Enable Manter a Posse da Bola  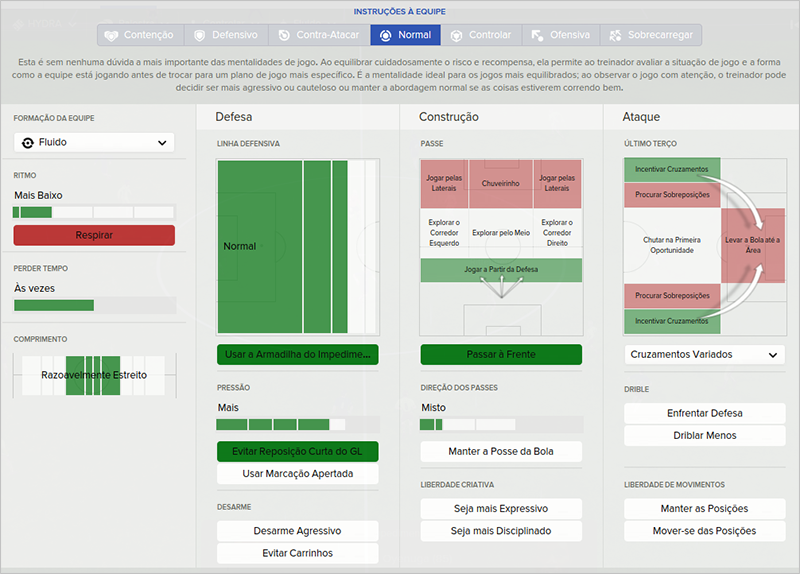coord(501,451)
